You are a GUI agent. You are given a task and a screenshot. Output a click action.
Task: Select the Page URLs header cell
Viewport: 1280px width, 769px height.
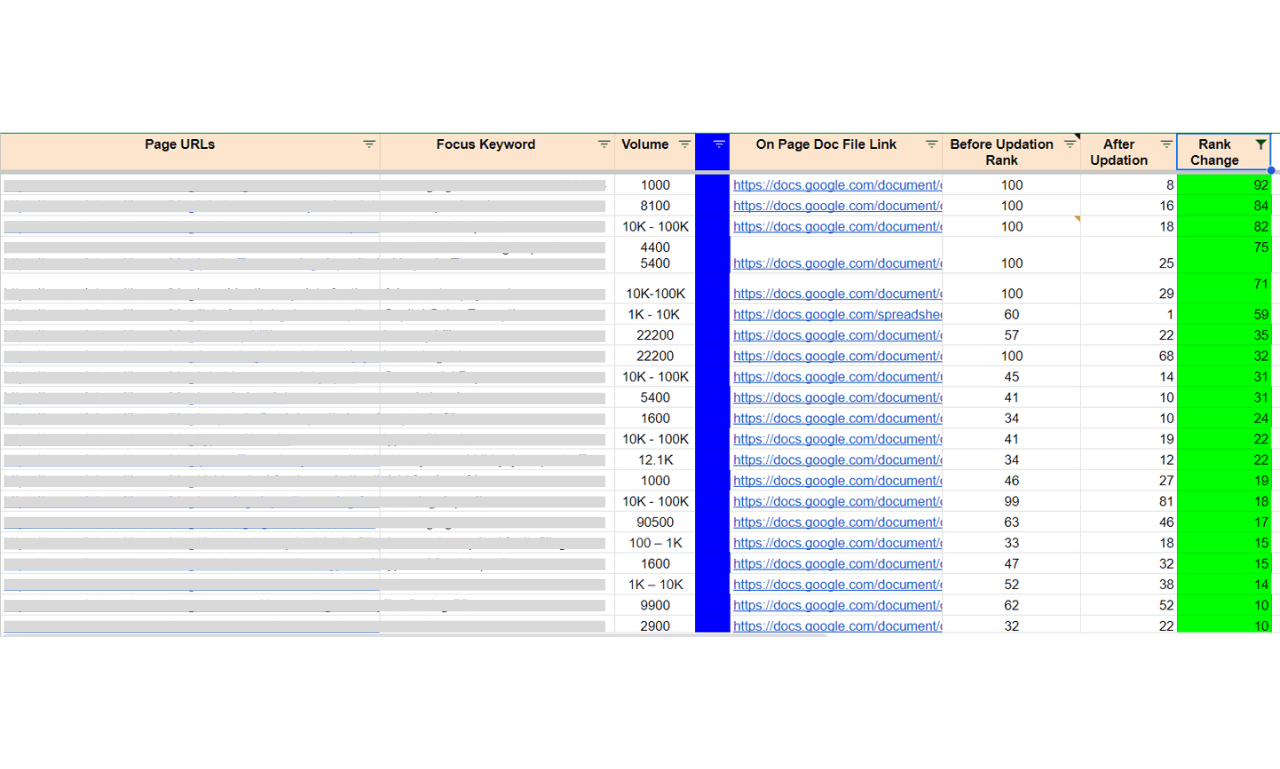point(190,152)
